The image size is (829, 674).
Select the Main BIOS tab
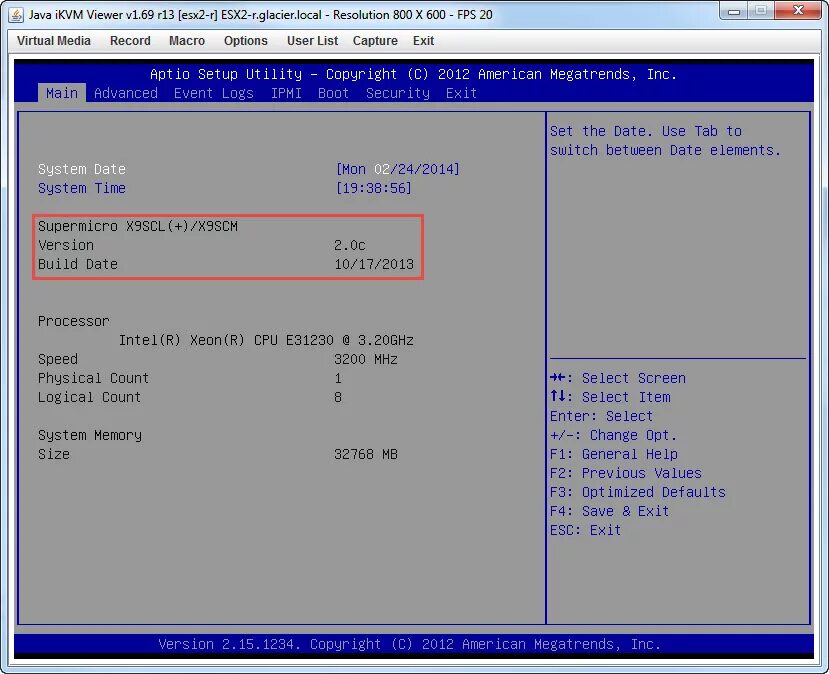point(62,93)
